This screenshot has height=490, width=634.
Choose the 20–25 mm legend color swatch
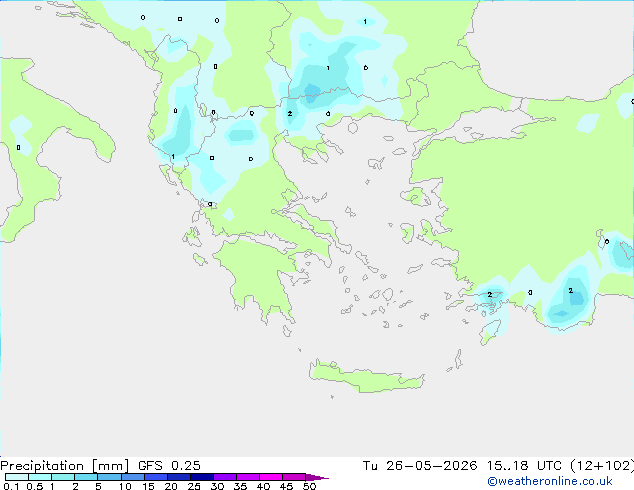178,477
